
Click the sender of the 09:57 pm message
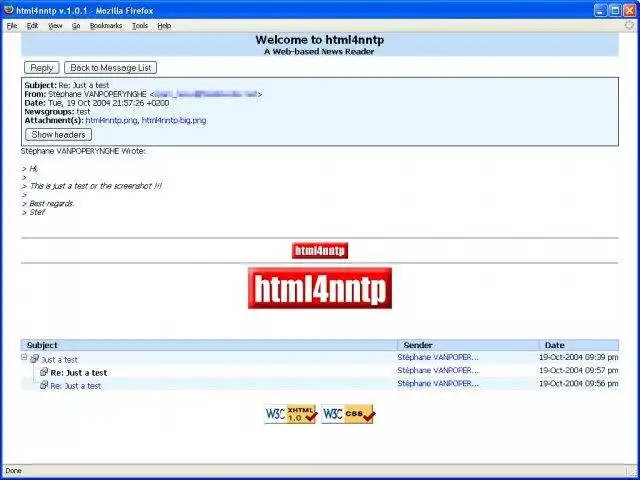438,370
